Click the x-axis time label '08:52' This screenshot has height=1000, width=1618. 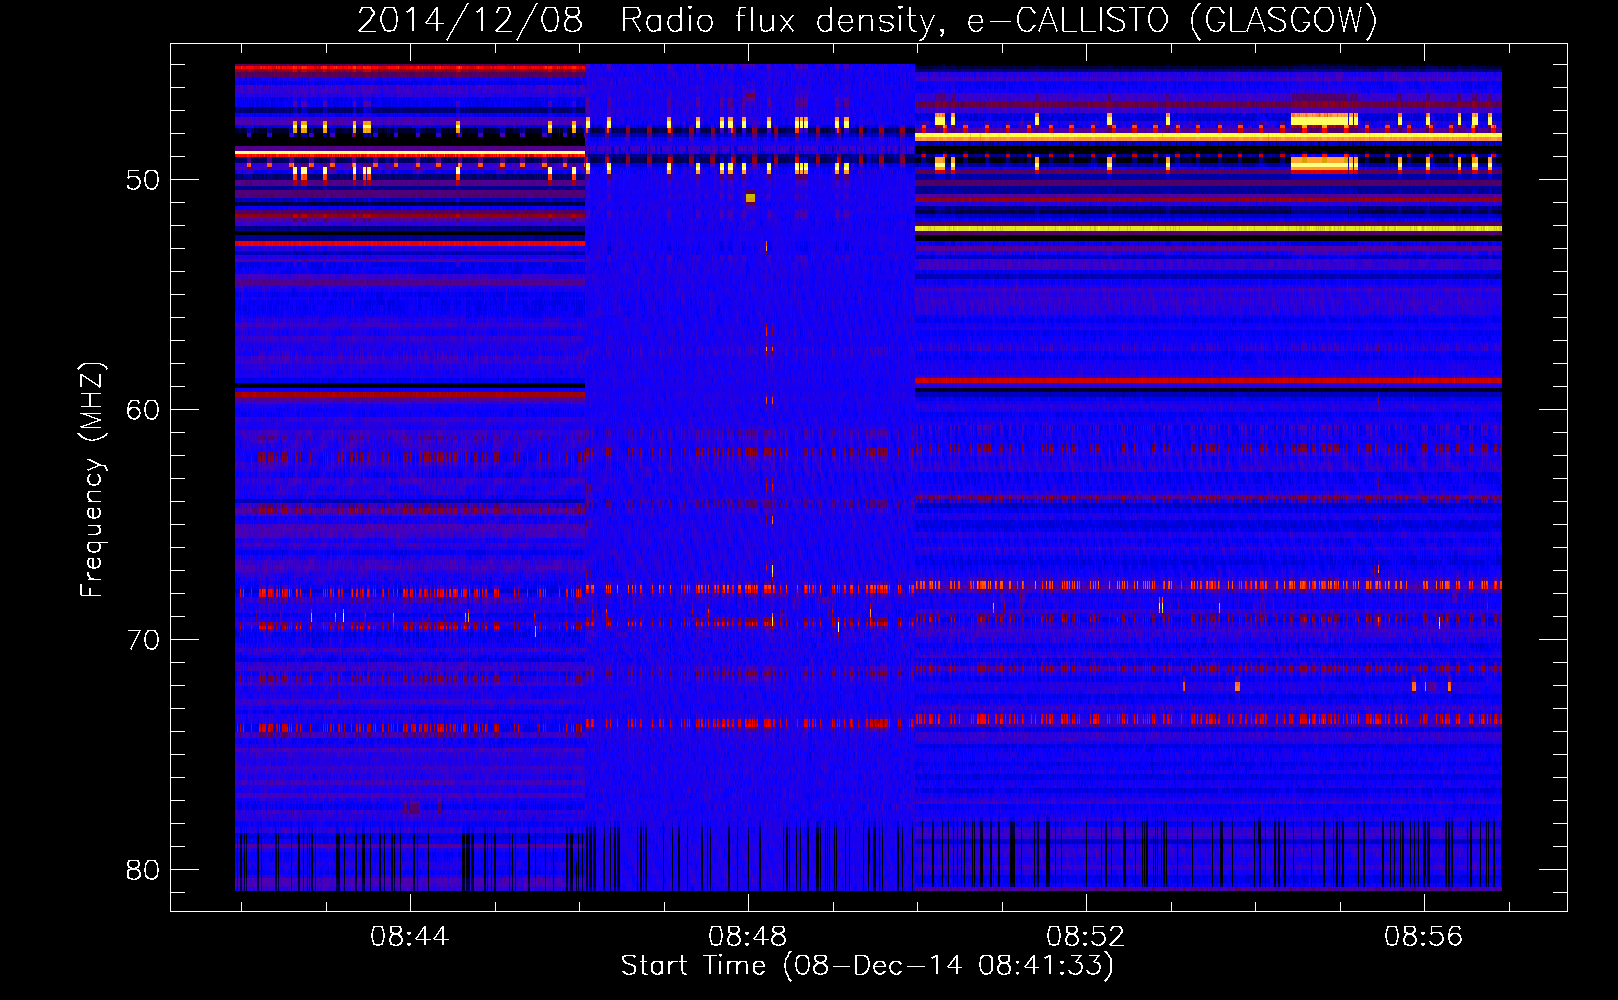1085,936
